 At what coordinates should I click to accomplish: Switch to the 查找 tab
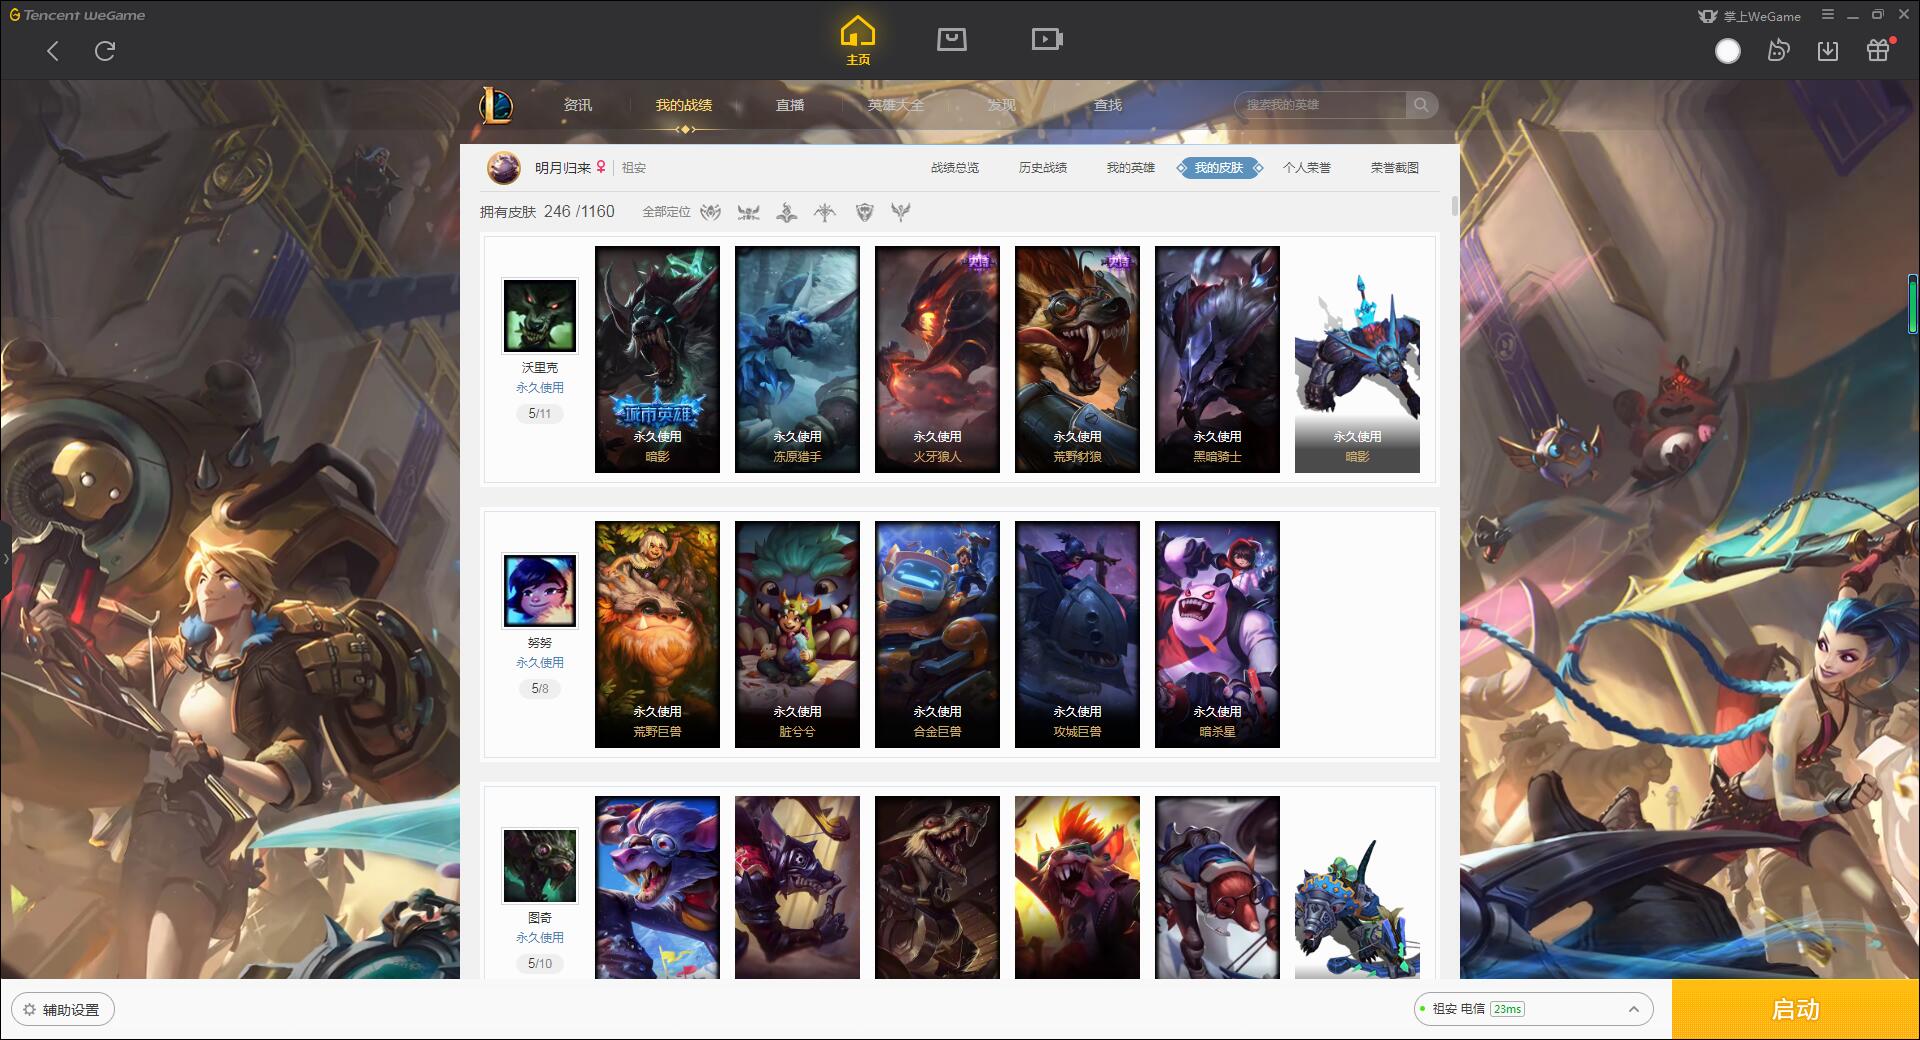tap(1108, 105)
